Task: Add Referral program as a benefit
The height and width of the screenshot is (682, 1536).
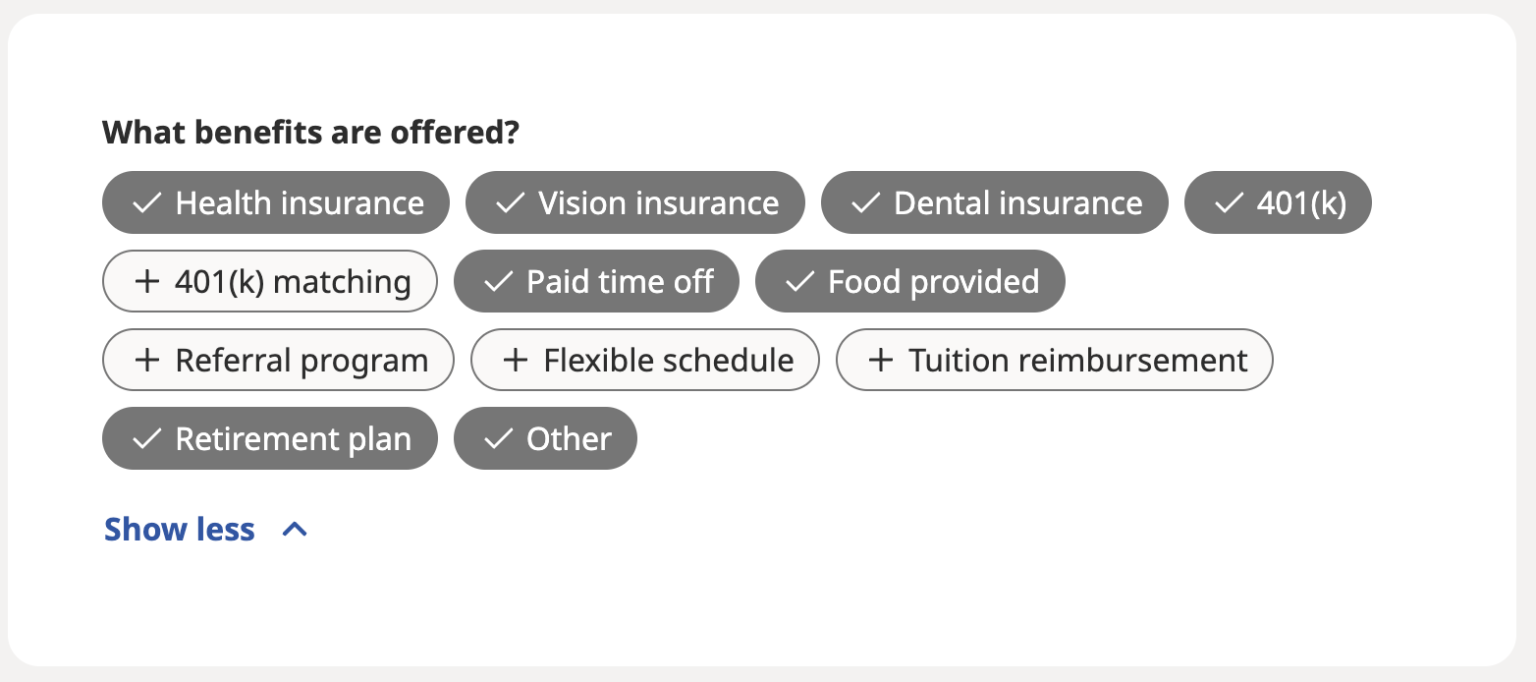Action: 278,359
